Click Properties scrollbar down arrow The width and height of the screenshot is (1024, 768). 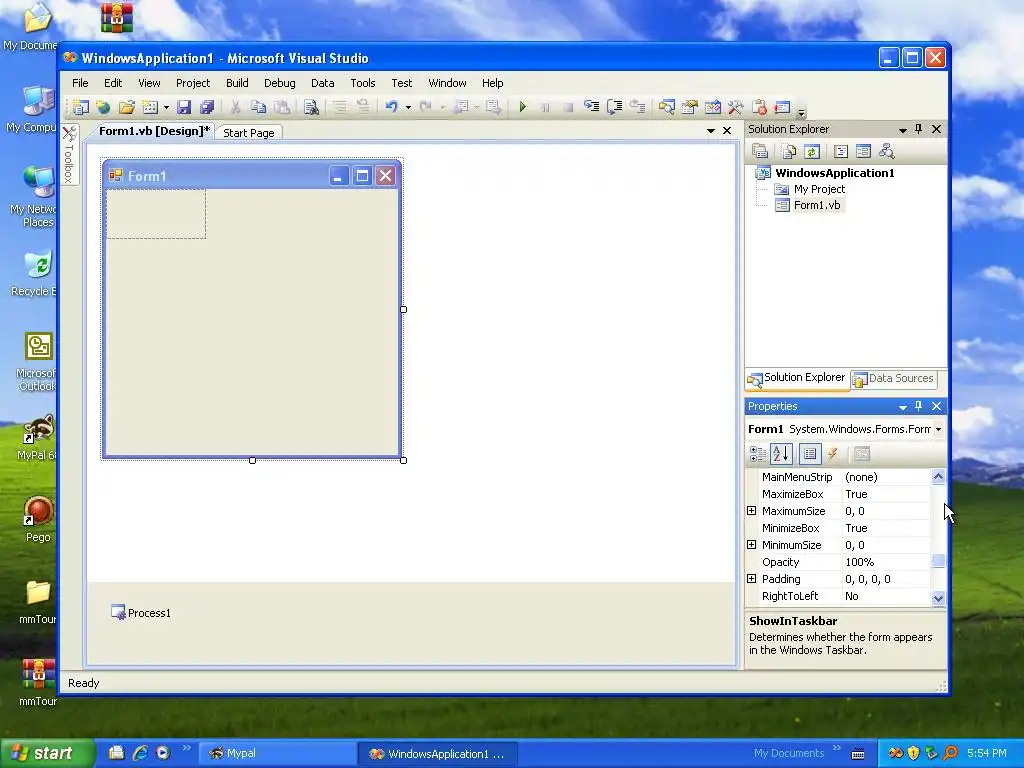click(938, 598)
